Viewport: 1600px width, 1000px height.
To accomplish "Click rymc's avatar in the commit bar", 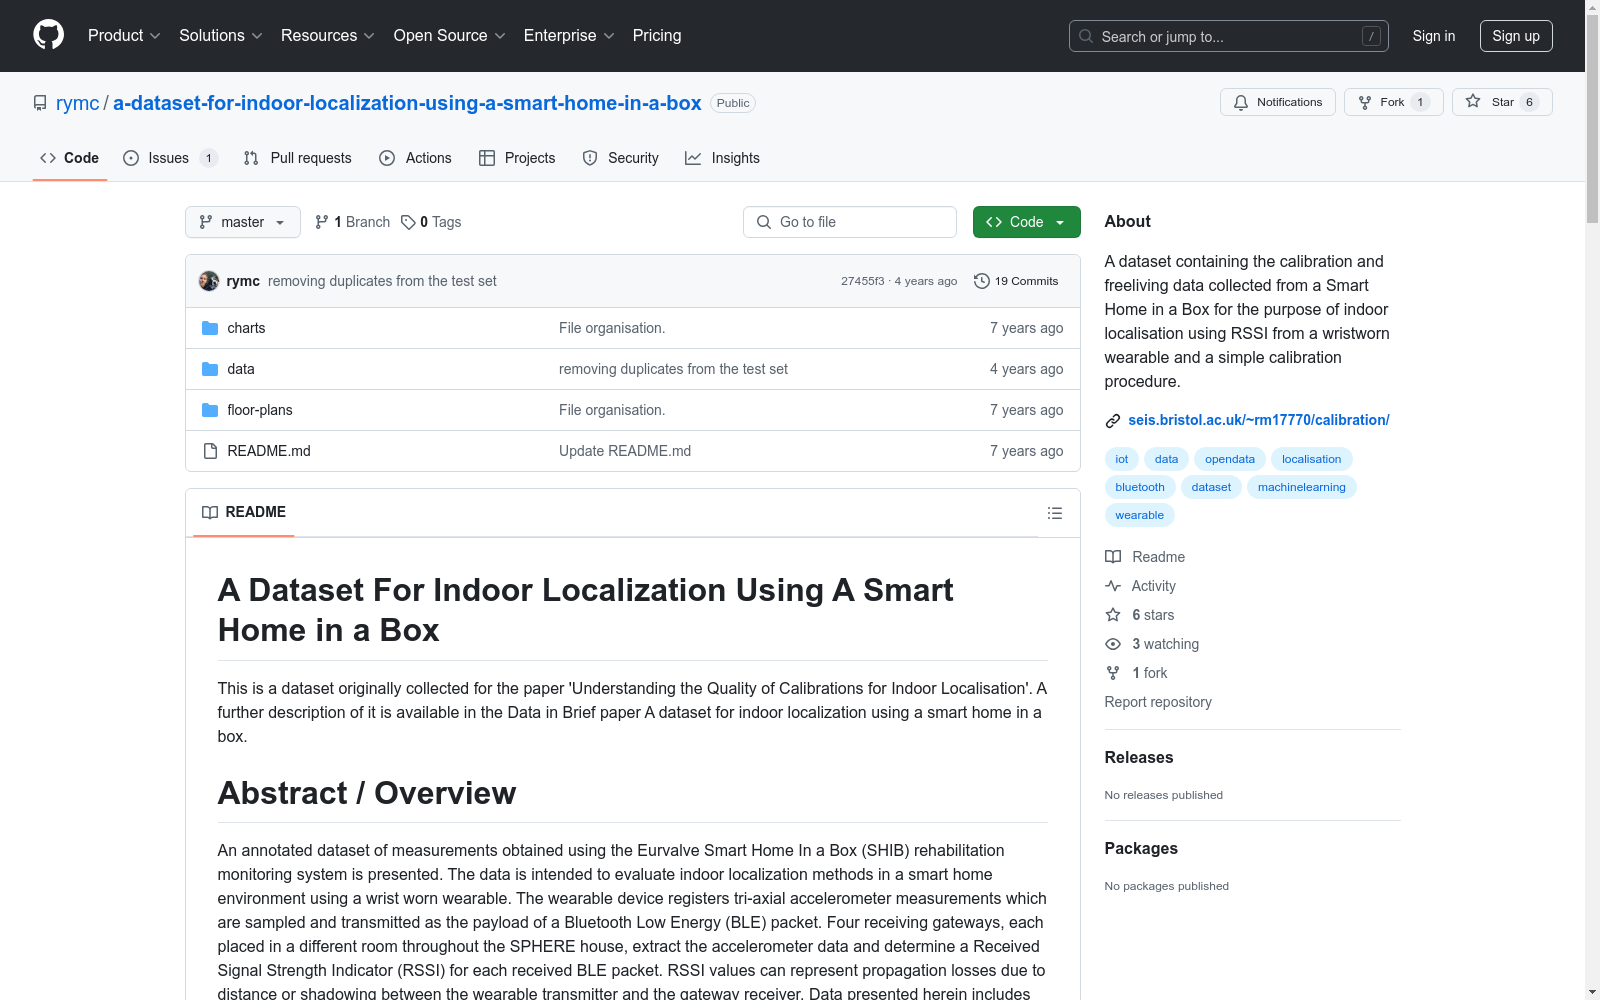I will point(209,281).
